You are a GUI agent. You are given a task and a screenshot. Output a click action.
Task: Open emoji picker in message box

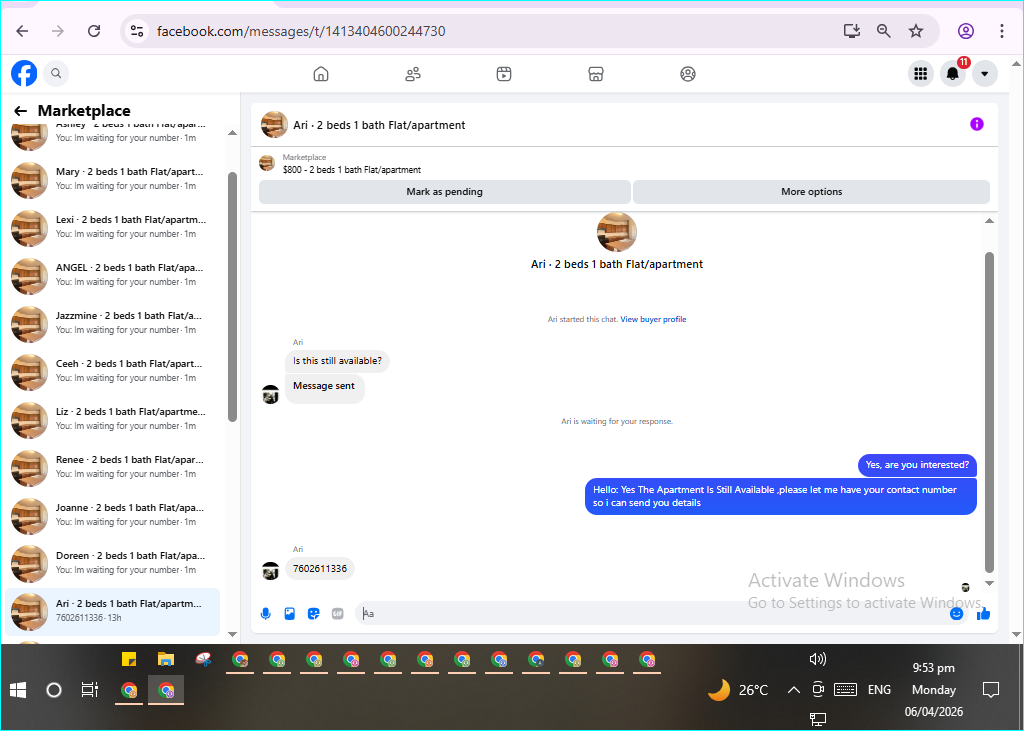956,613
